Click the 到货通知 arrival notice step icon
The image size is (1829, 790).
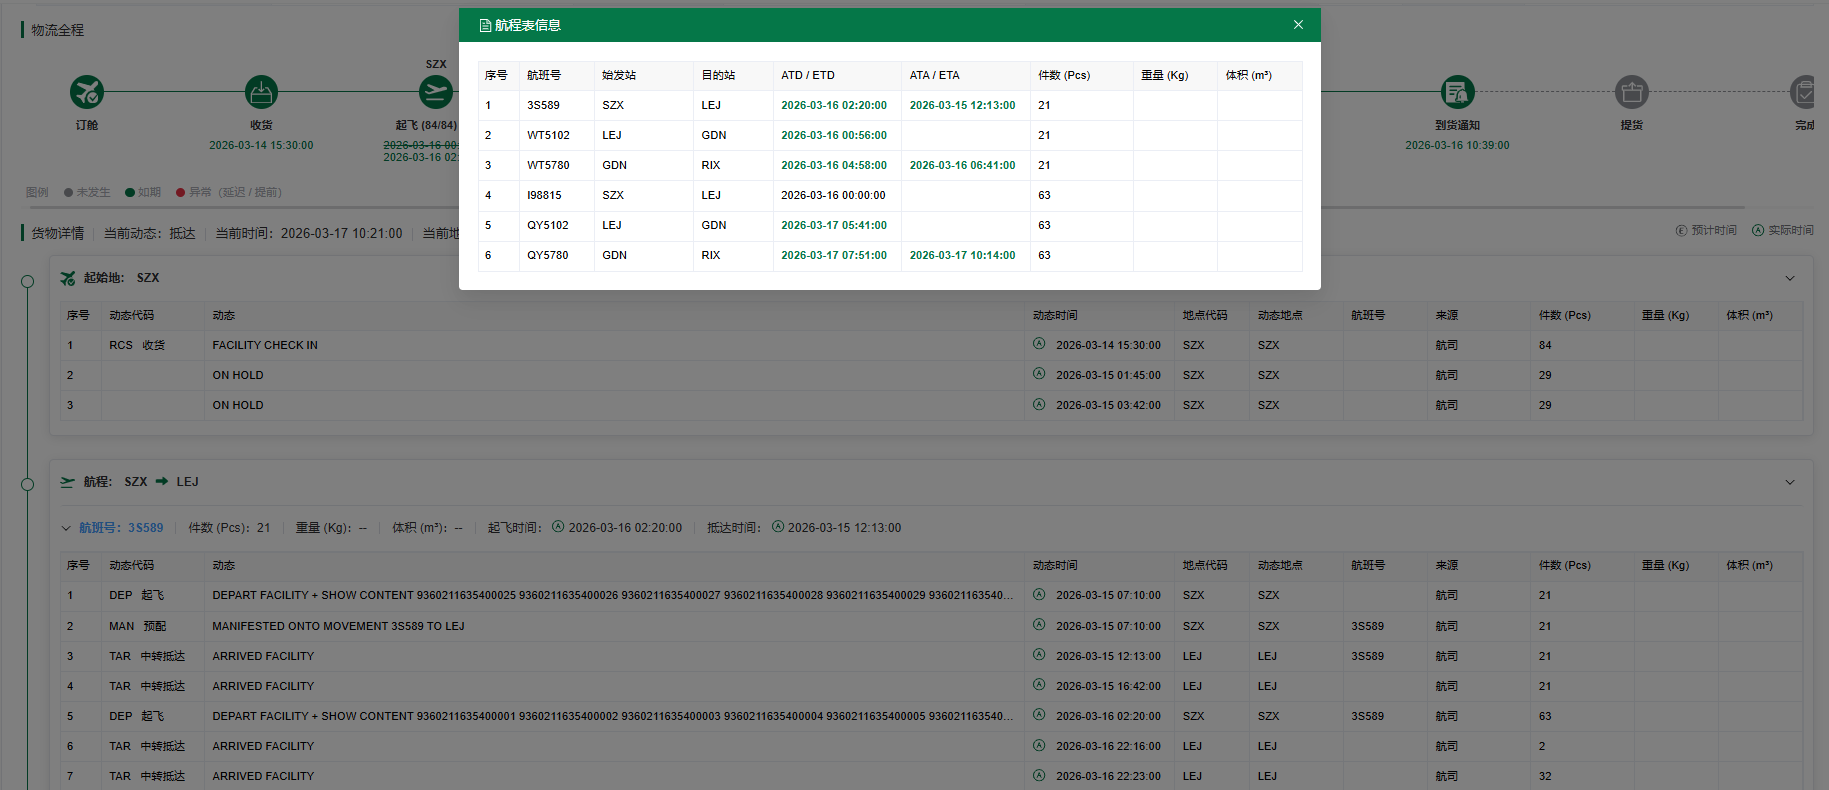[x=1457, y=92]
